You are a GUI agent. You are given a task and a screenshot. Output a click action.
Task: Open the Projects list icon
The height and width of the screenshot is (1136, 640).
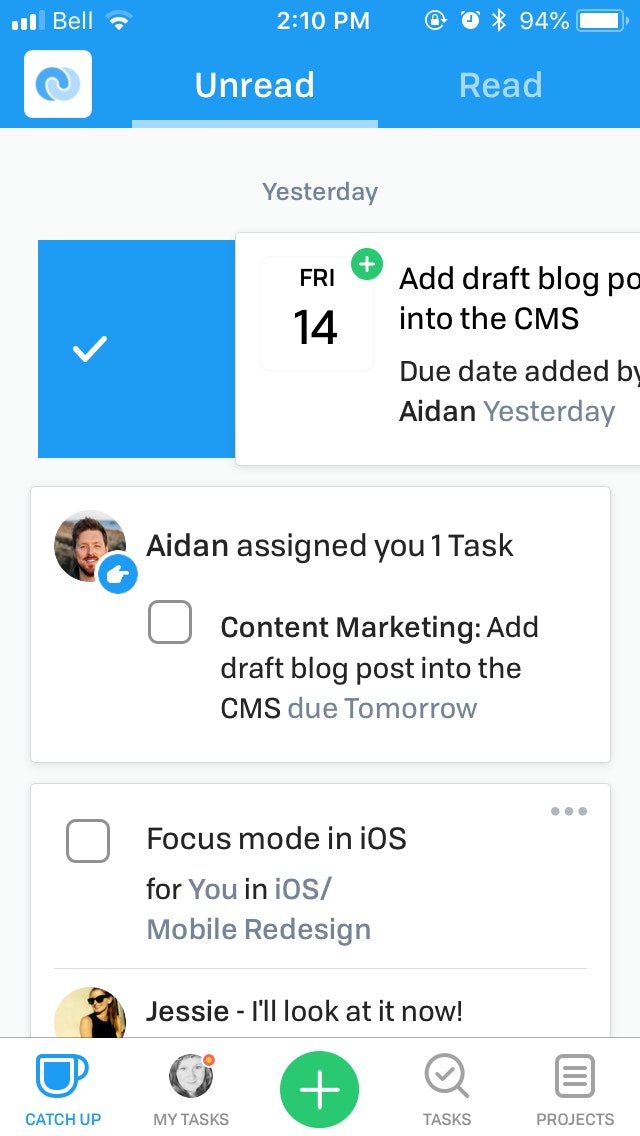(575, 1076)
